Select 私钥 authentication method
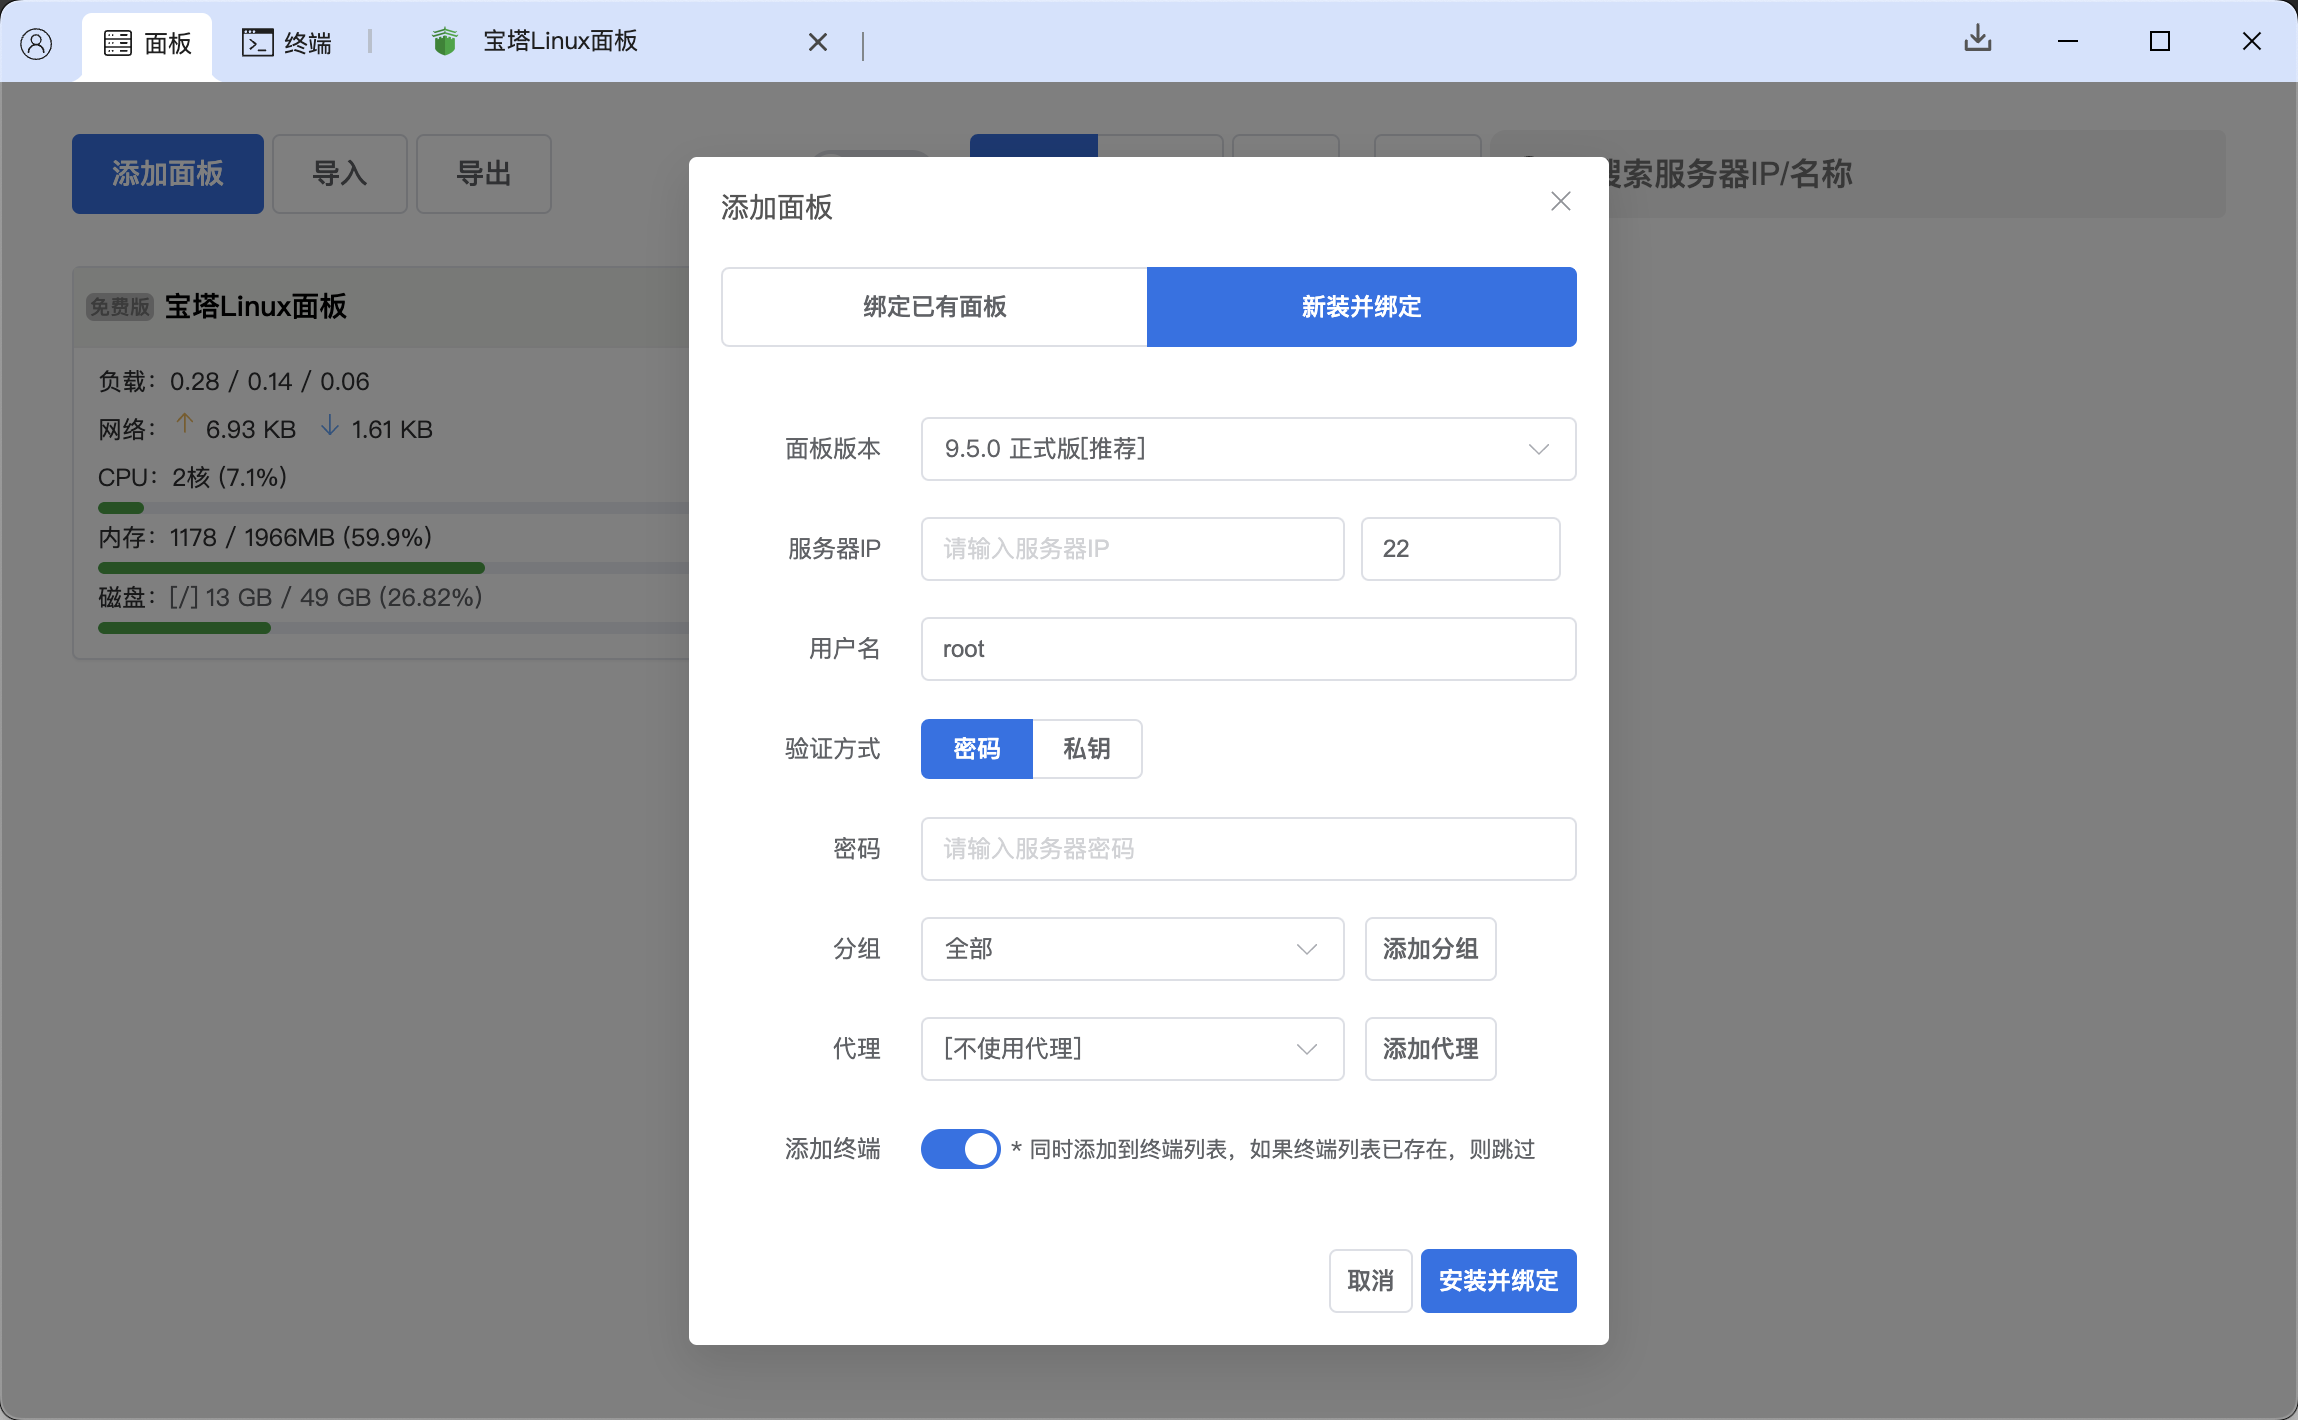Viewport: 2298px width, 1420px height. pyautogui.click(x=1087, y=749)
